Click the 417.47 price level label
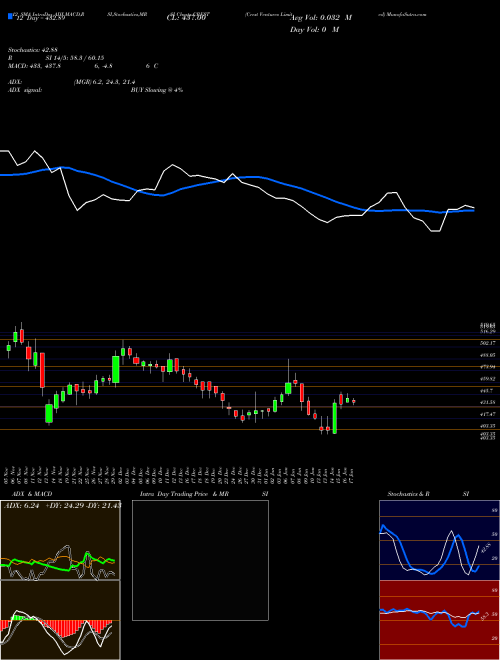This screenshot has width=500, height=660. (487, 414)
